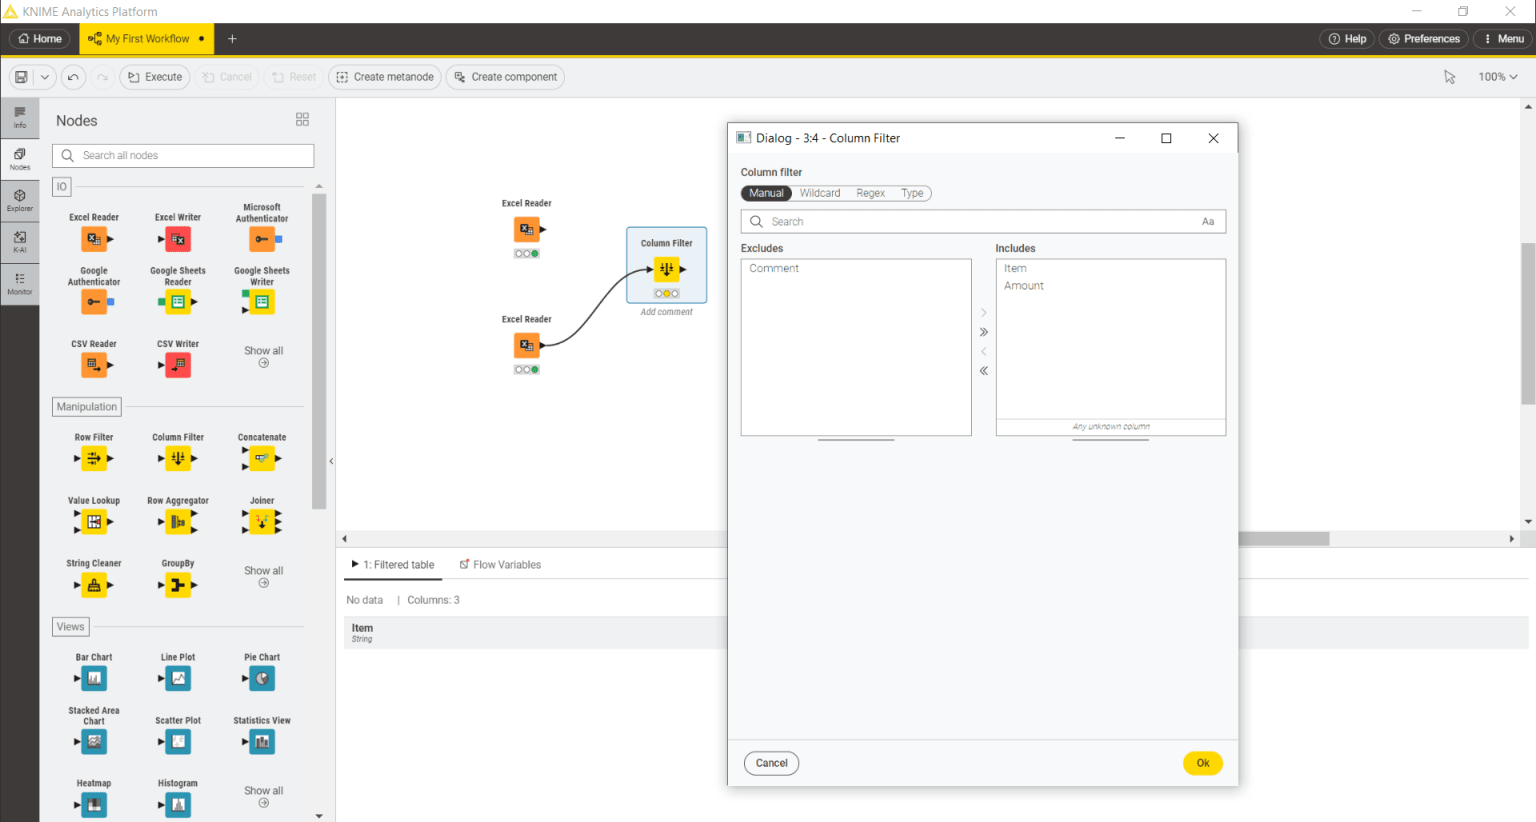This screenshot has width=1536, height=822.
Task: Switch node repository display mode icon
Action: 302,119
